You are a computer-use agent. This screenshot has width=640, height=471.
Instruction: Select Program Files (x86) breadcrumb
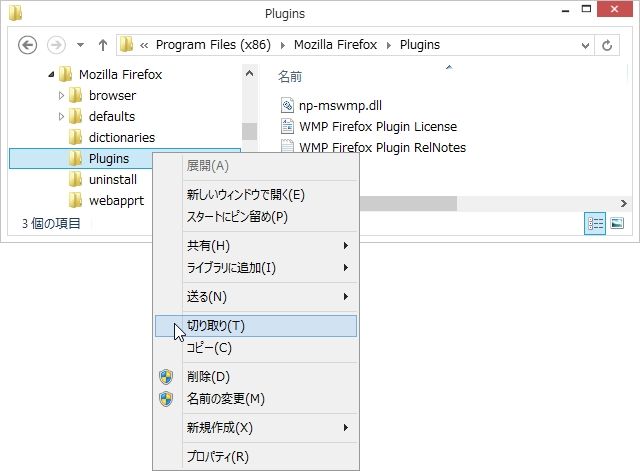coord(213,44)
